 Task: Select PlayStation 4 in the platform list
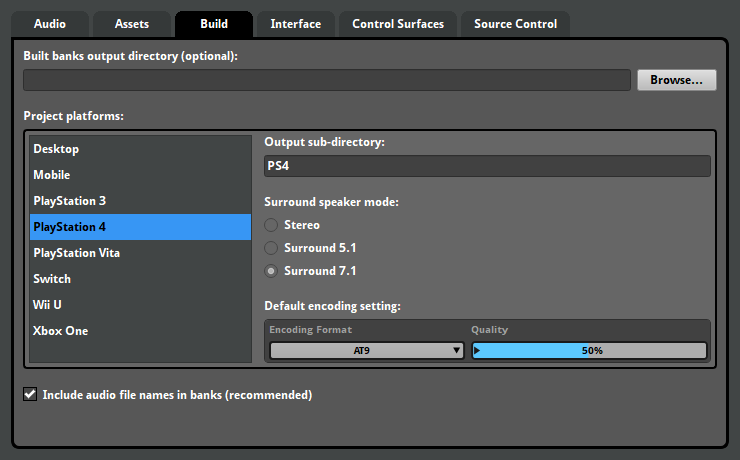pyautogui.click(x=140, y=227)
